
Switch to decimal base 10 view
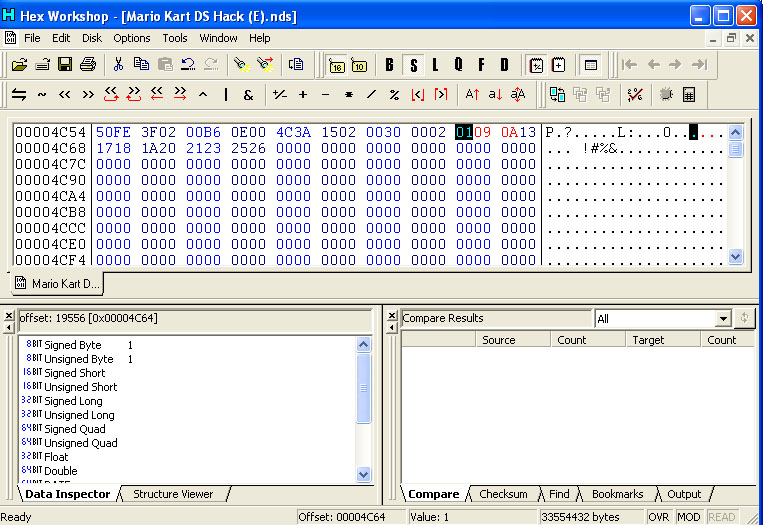pos(359,65)
